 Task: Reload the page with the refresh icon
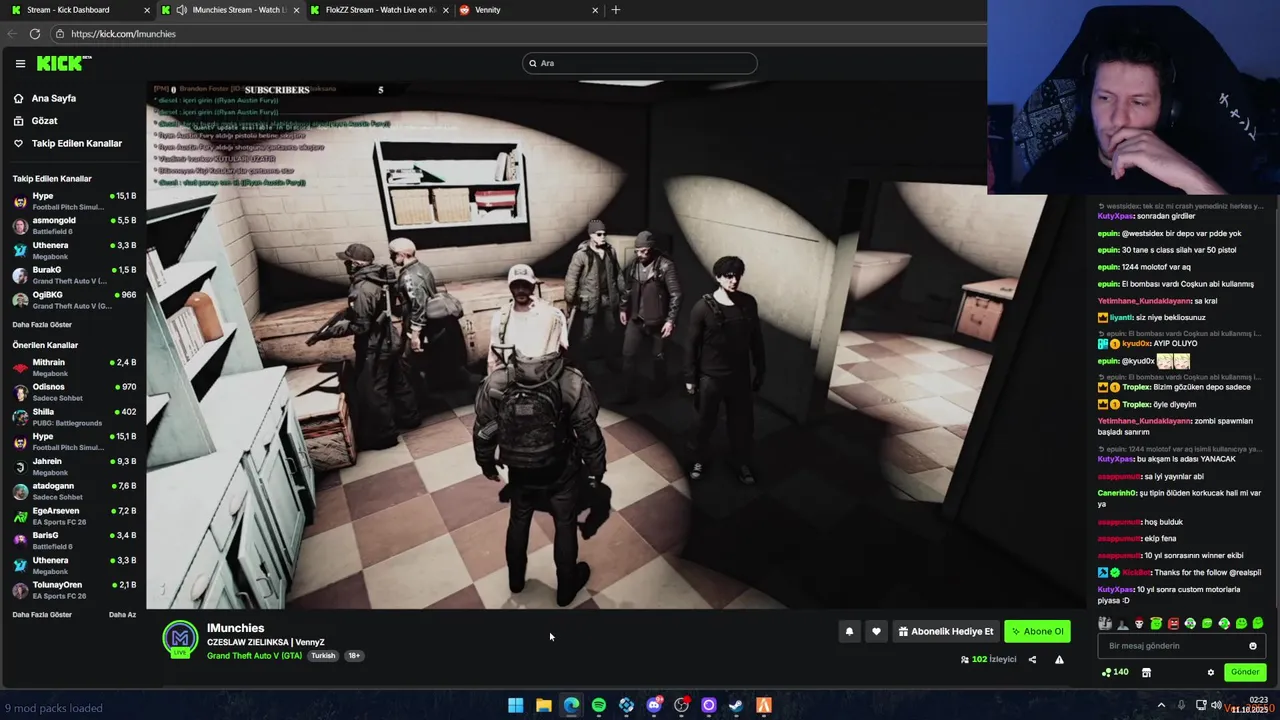point(35,33)
